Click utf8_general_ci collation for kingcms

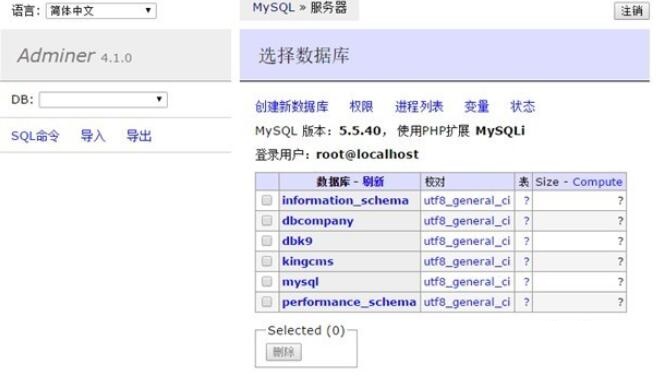[467, 261]
